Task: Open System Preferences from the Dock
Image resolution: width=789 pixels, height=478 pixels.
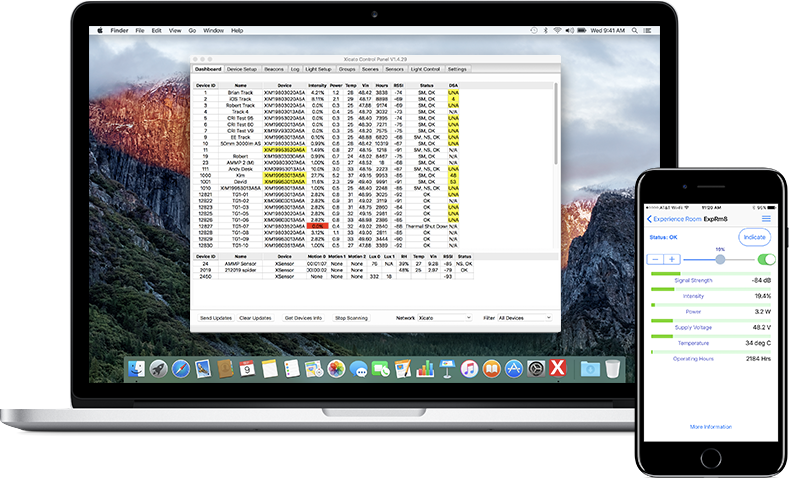Action: tap(536, 369)
